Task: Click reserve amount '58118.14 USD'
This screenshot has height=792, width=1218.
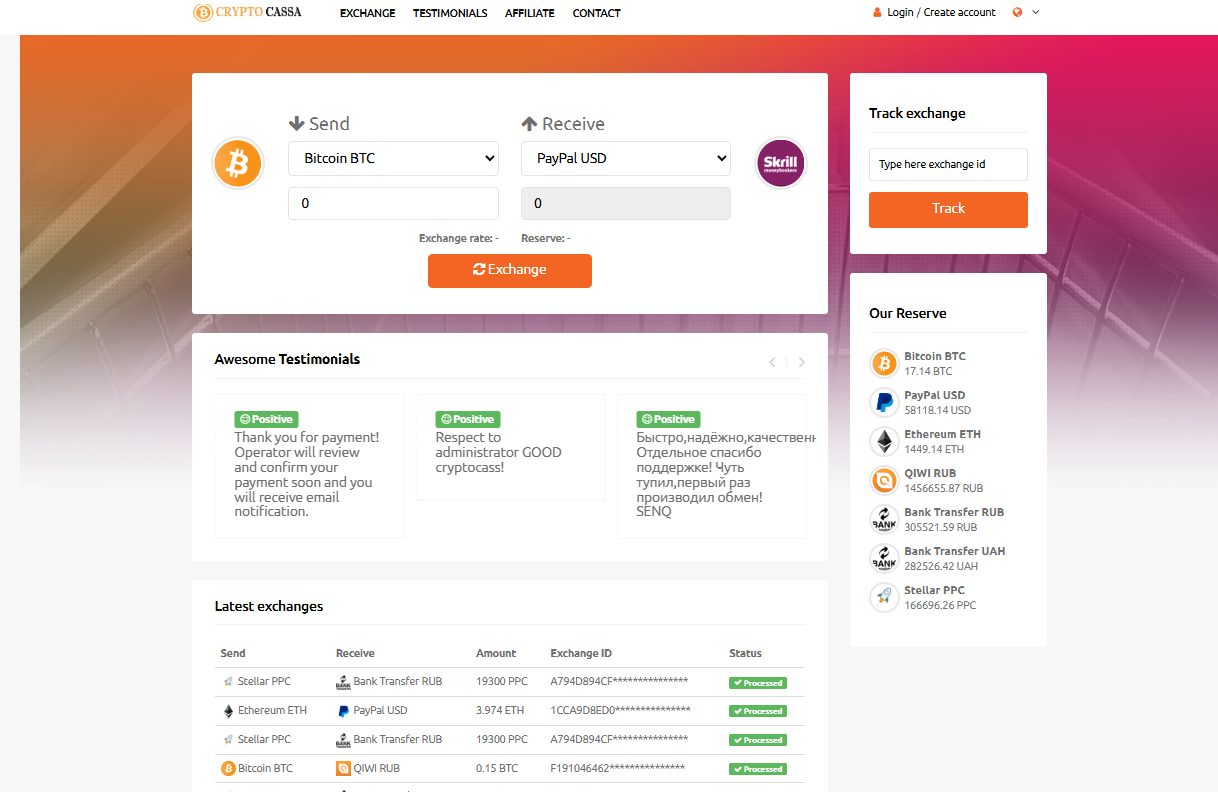Action: [x=938, y=410]
